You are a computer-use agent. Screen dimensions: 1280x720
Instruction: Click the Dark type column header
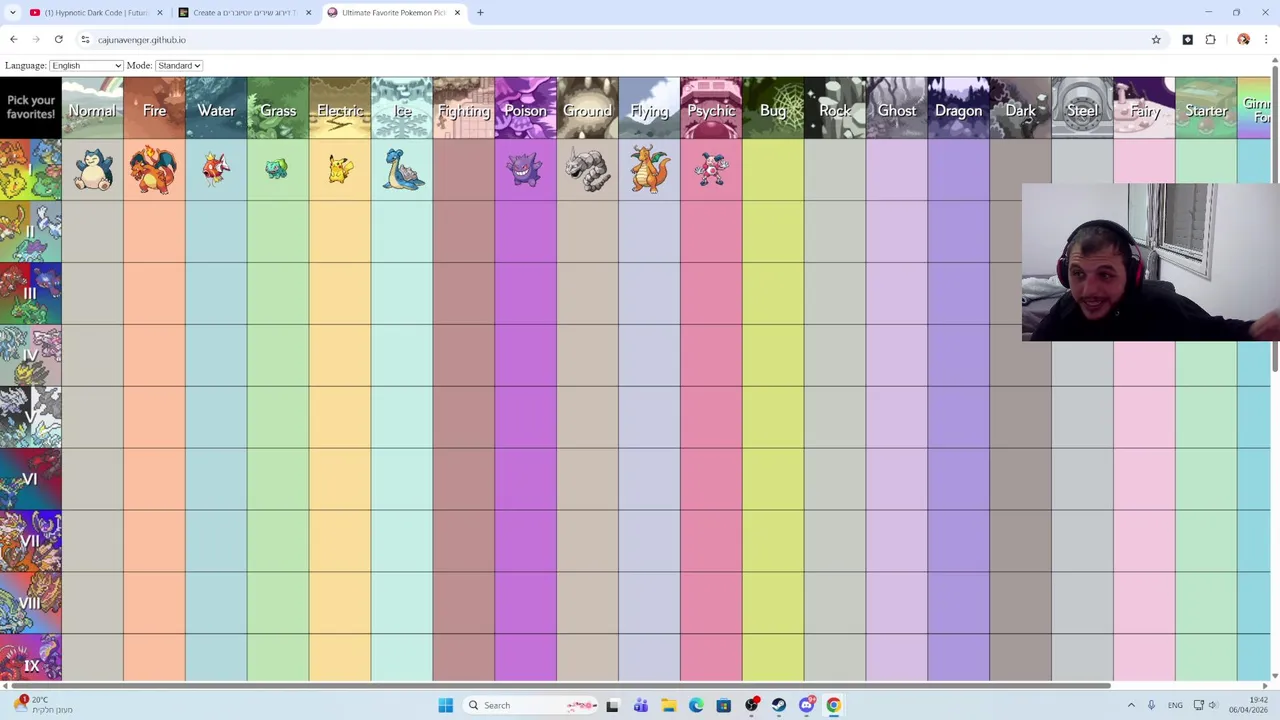[x=1021, y=108]
